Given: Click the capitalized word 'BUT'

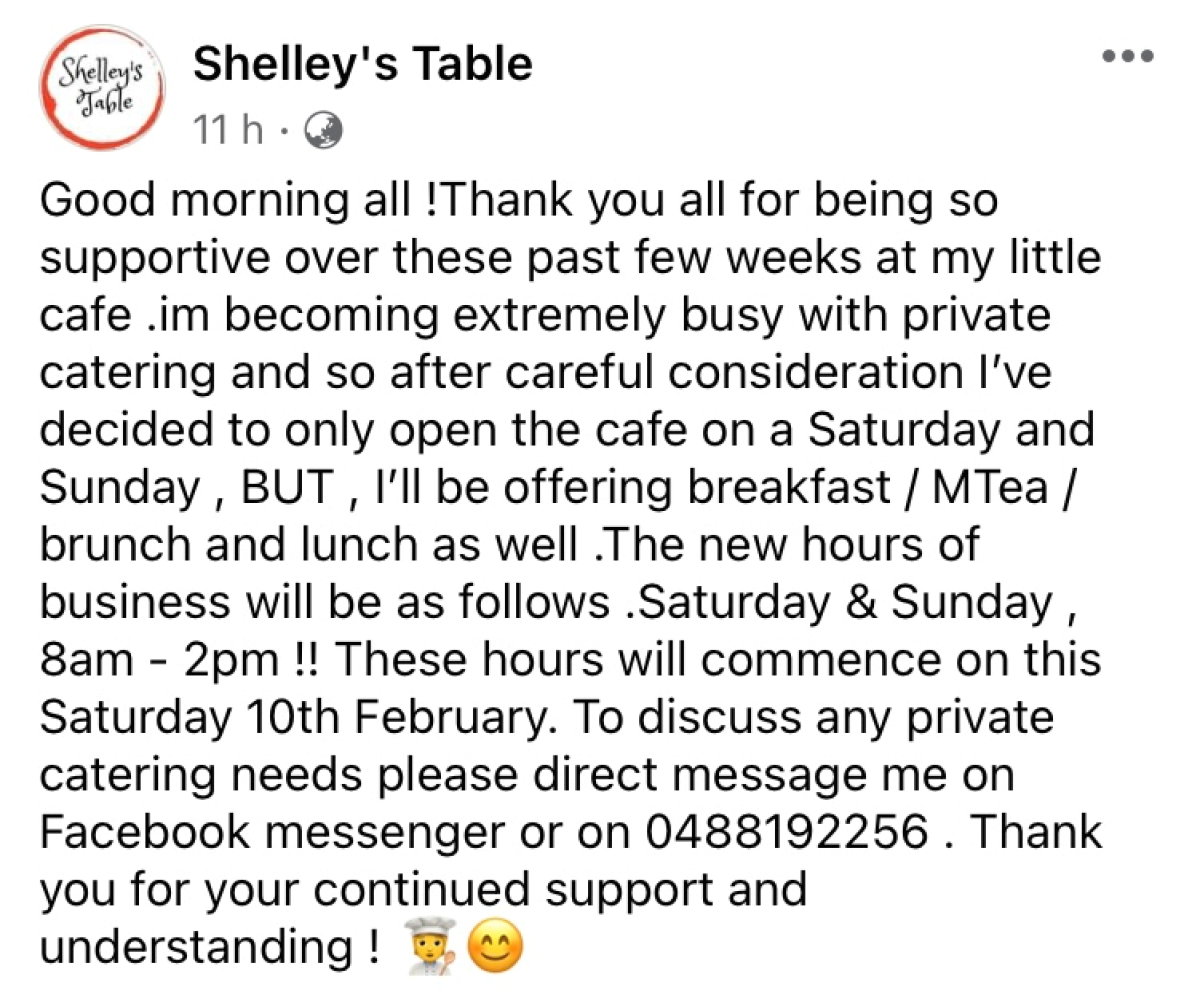Looking at the screenshot, I should point(287,490).
